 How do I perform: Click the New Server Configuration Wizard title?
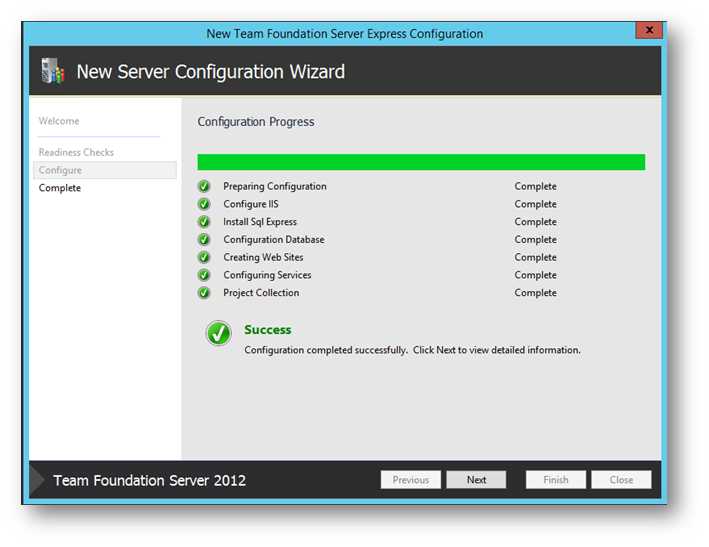[x=210, y=71]
